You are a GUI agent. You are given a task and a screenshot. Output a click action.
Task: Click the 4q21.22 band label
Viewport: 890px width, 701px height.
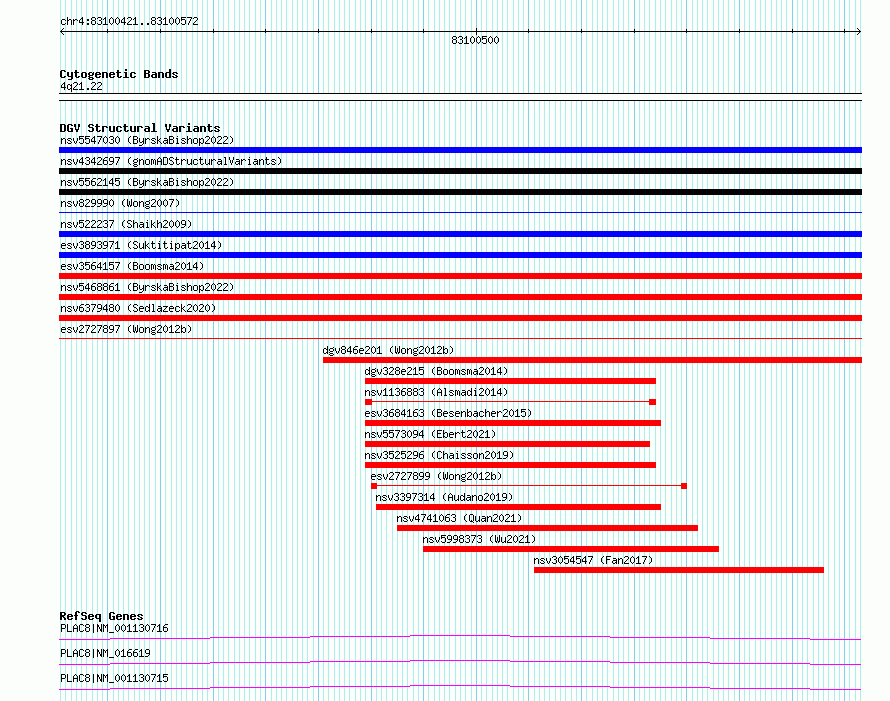pos(81,86)
